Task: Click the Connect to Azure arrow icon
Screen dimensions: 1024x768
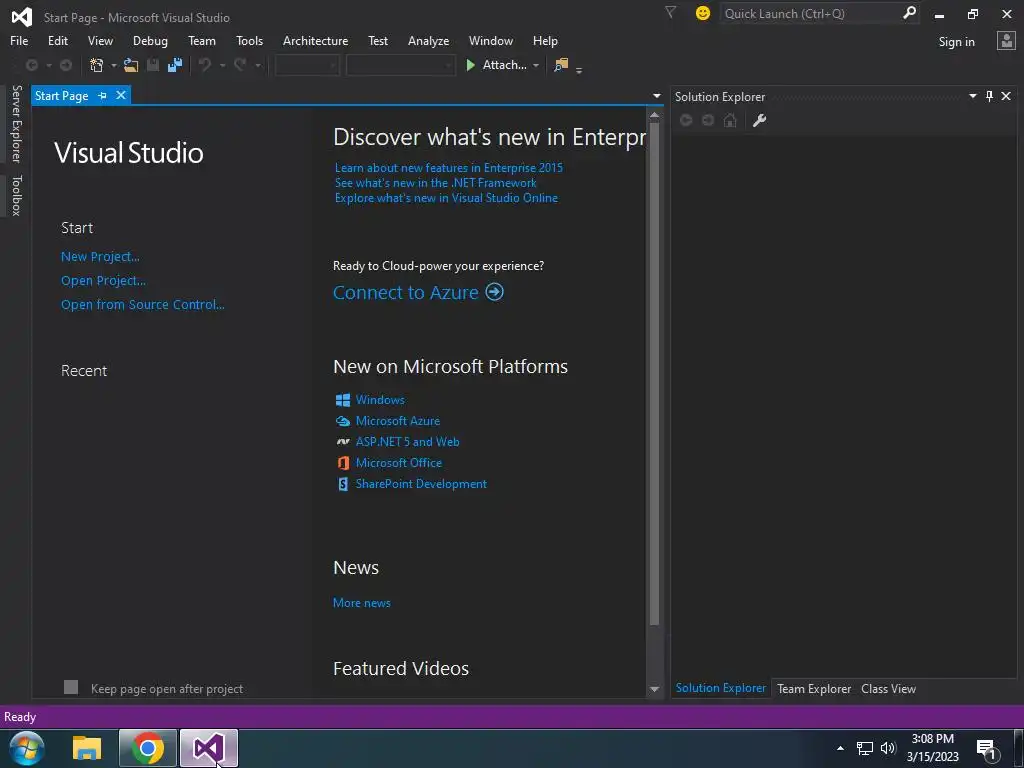Action: tap(494, 291)
